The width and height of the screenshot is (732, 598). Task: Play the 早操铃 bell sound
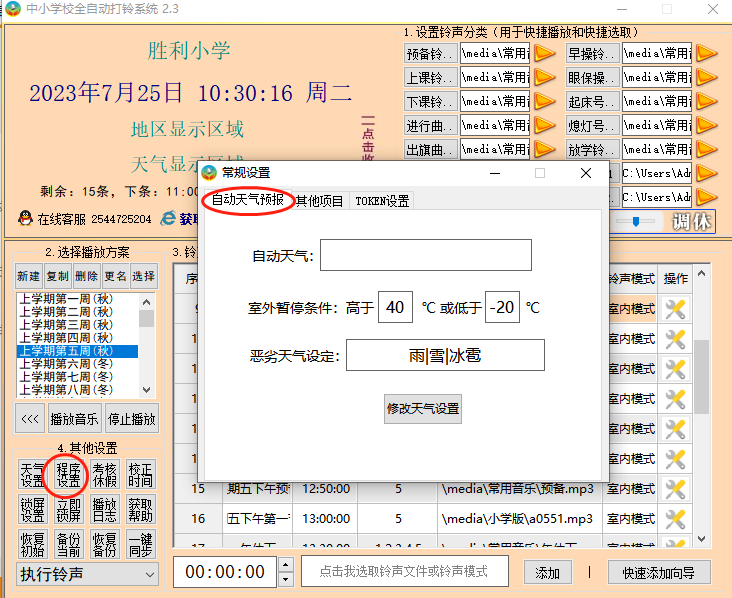tap(706, 53)
